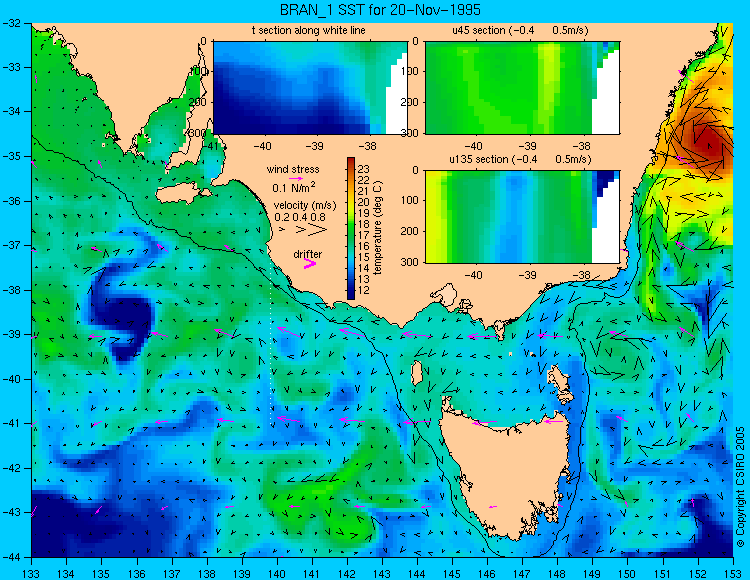
Task: Click the magenta drifter arrow symbol in legend
Action: (x=310, y=263)
